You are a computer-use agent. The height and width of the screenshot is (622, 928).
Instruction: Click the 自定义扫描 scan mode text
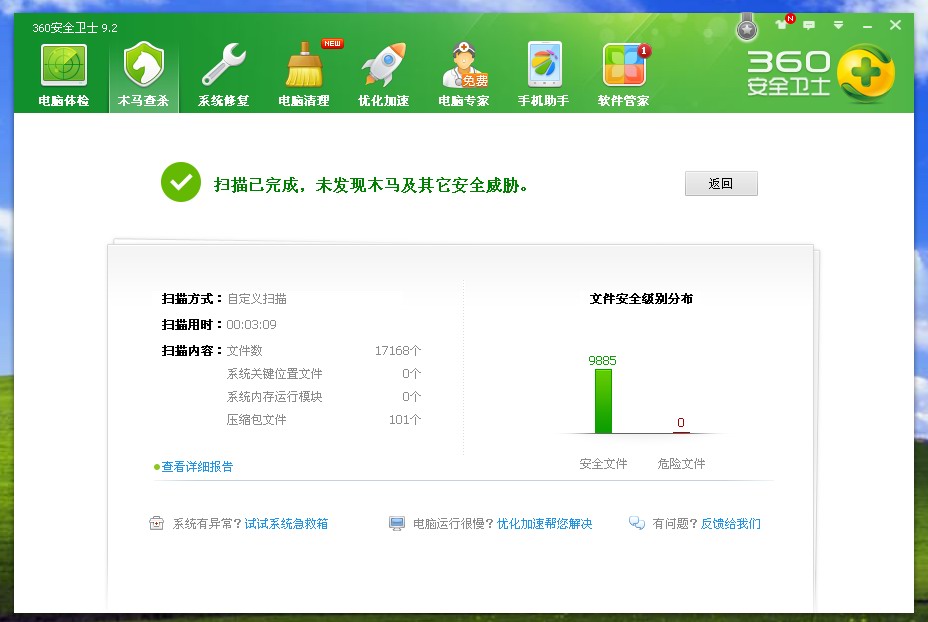(257, 299)
